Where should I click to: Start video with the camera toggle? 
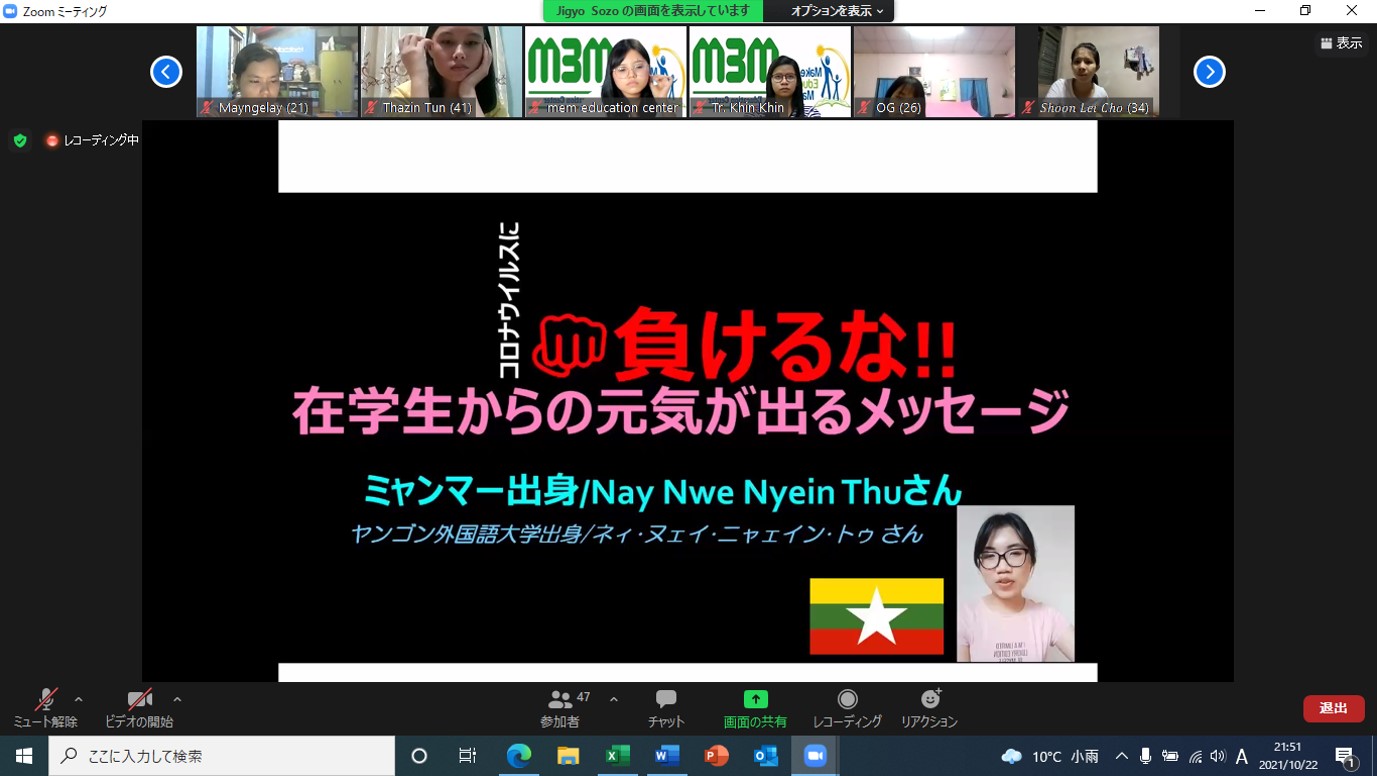[139, 700]
